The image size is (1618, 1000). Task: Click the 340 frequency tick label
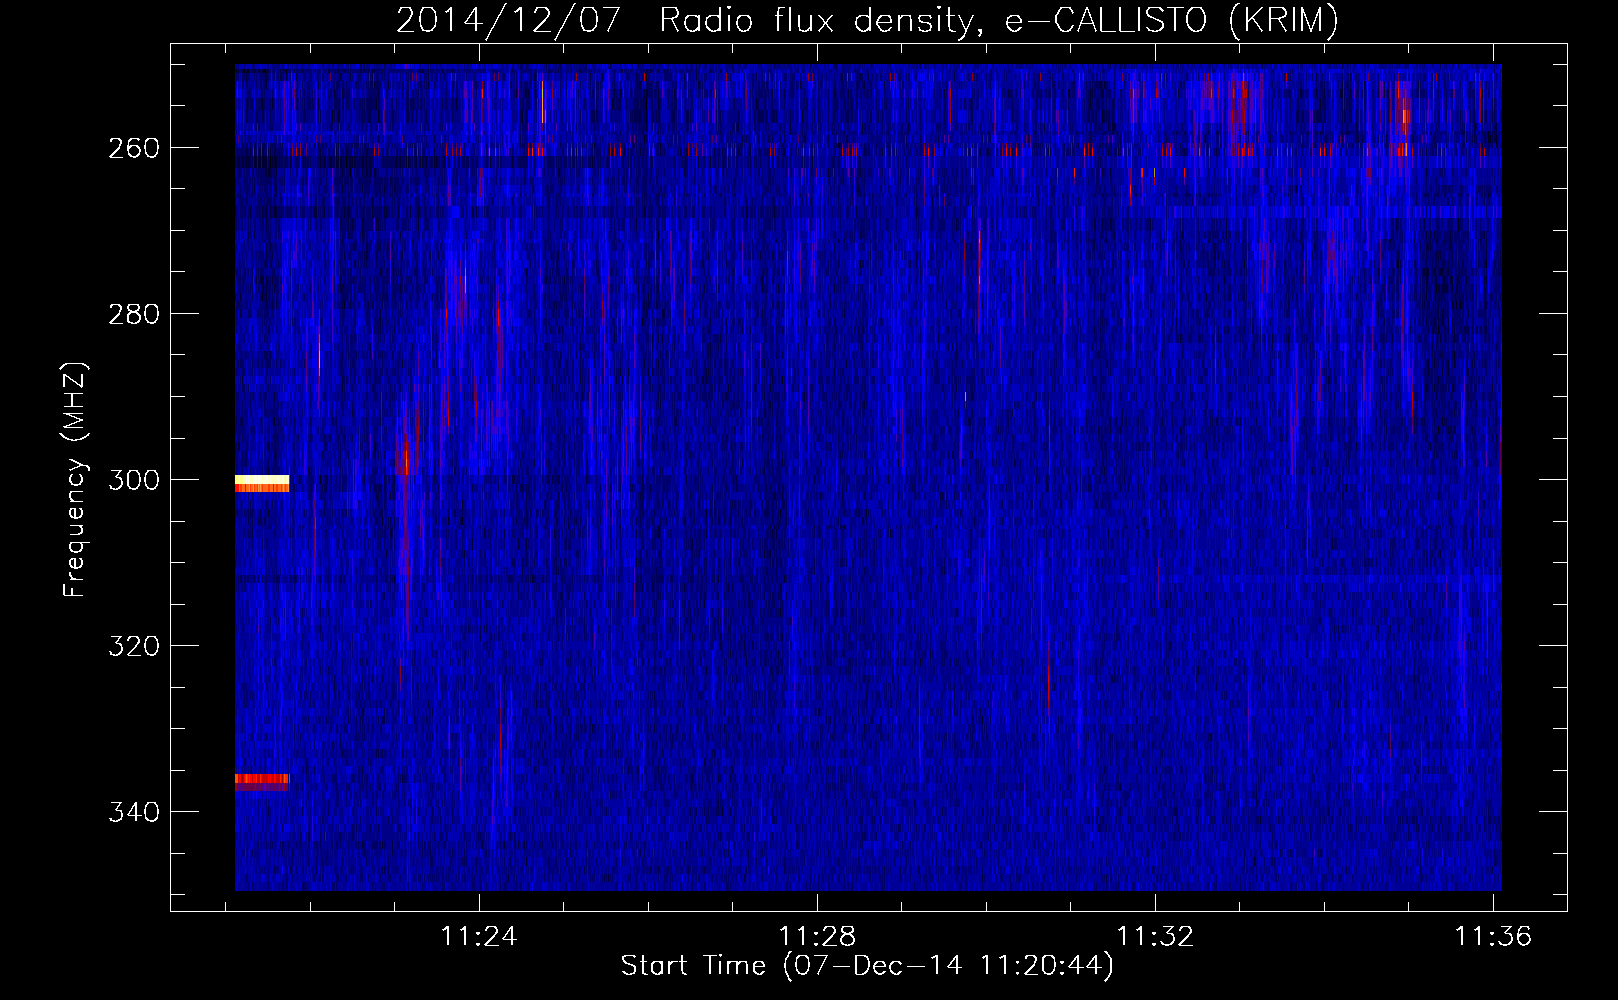[132, 812]
